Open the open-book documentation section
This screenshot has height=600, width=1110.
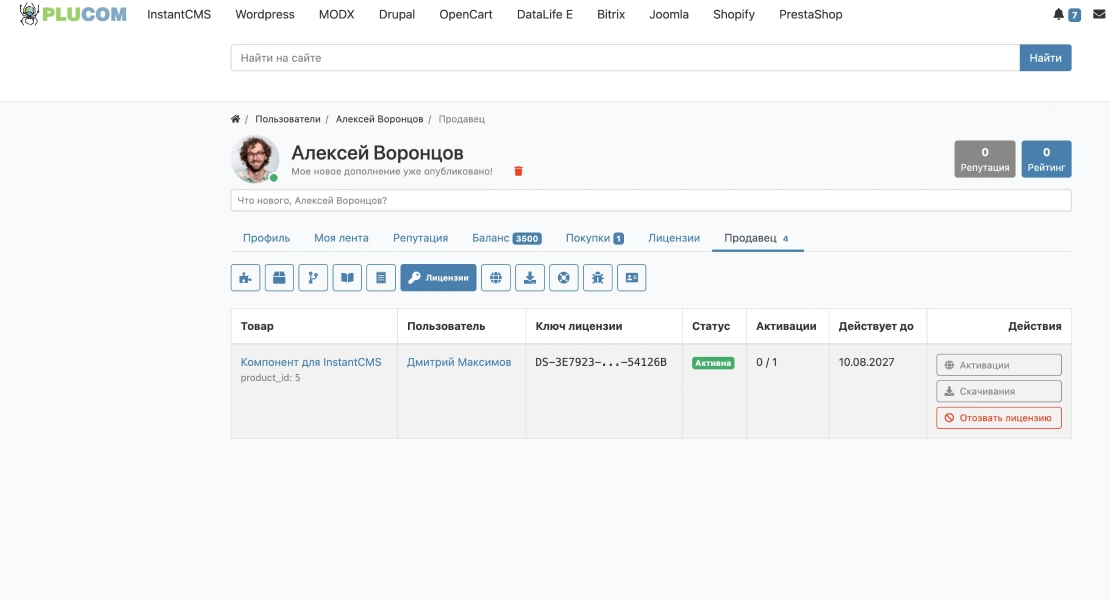[x=347, y=277]
